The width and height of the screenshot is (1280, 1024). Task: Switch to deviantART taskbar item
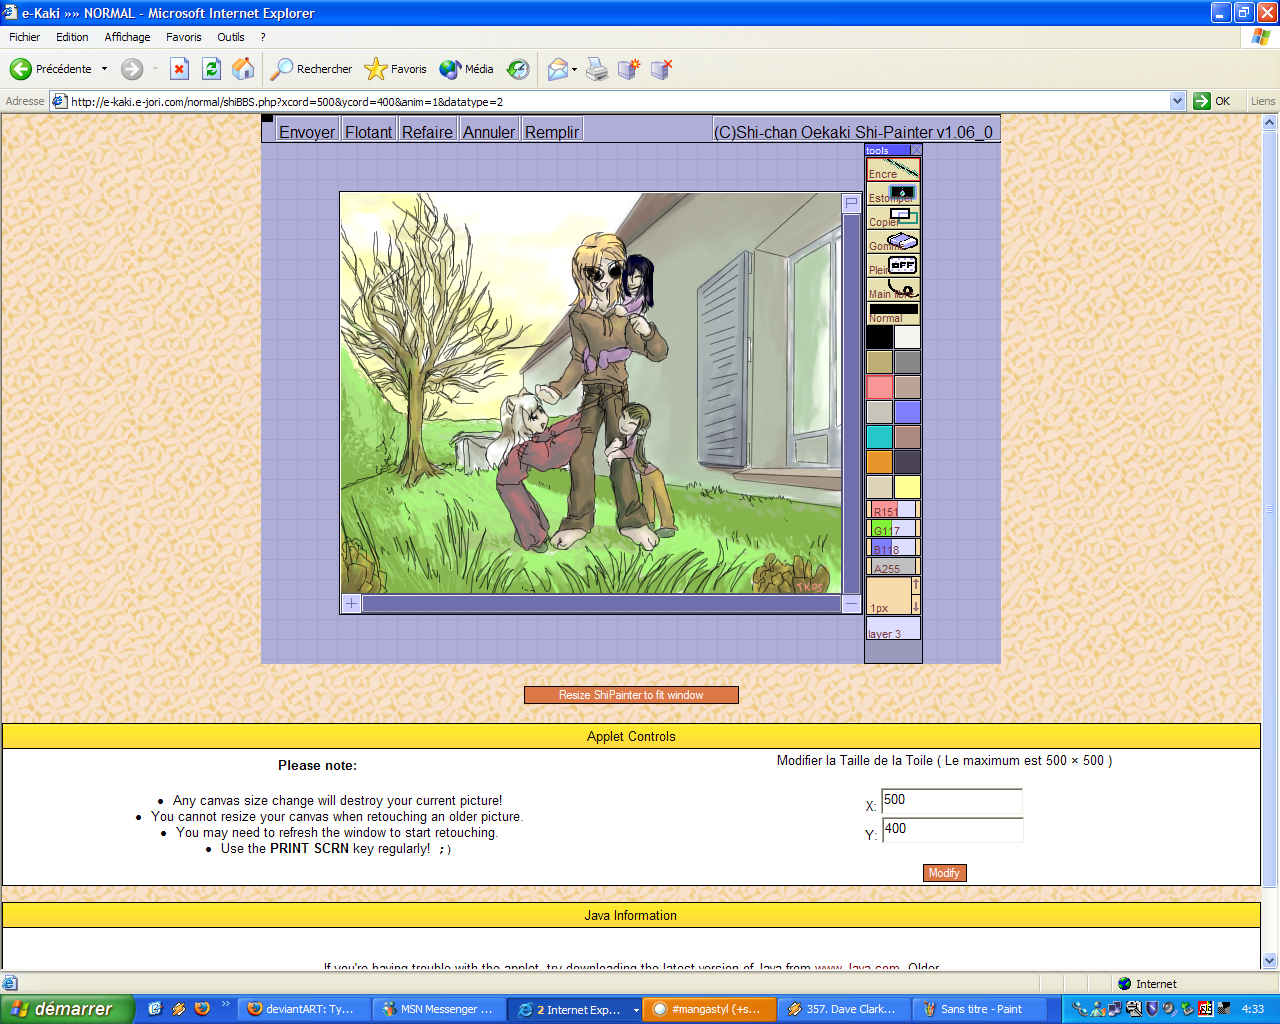click(x=305, y=1009)
